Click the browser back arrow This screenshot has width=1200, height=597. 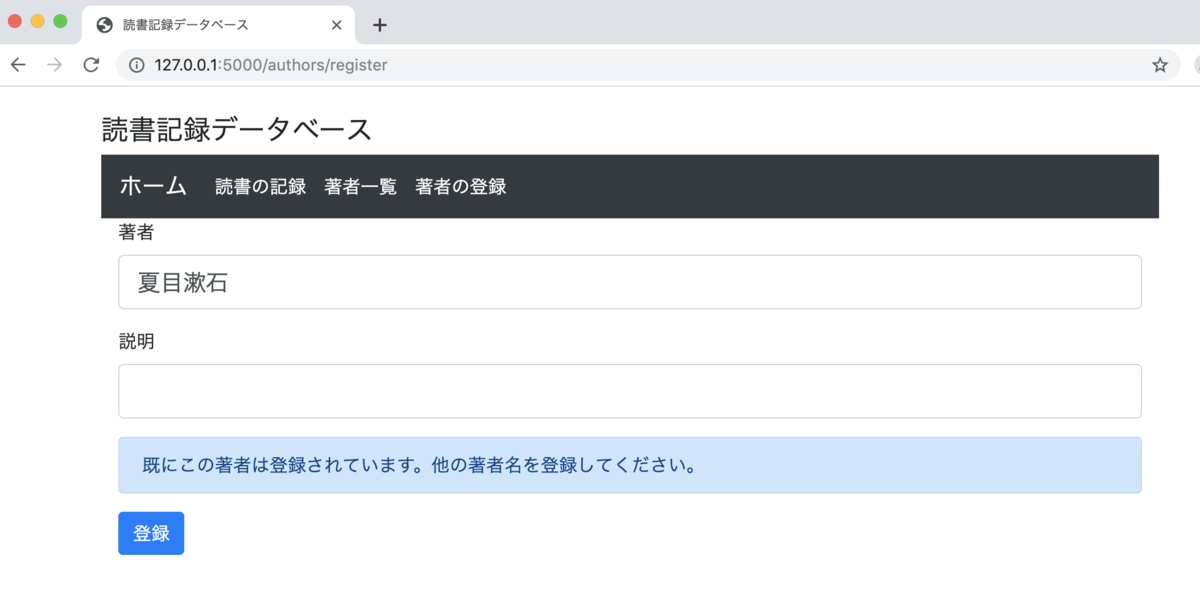(18, 65)
